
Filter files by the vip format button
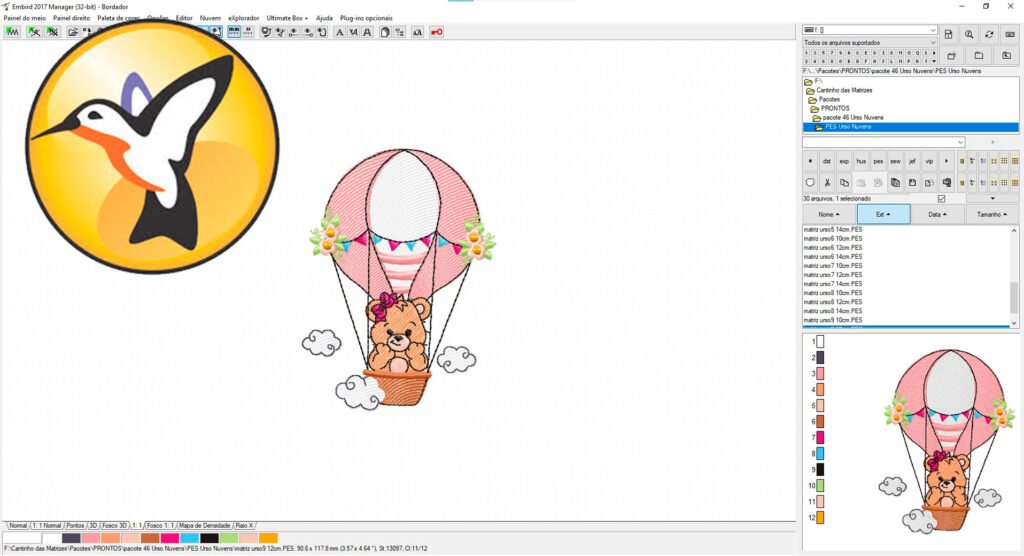pyautogui.click(x=929, y=161)
